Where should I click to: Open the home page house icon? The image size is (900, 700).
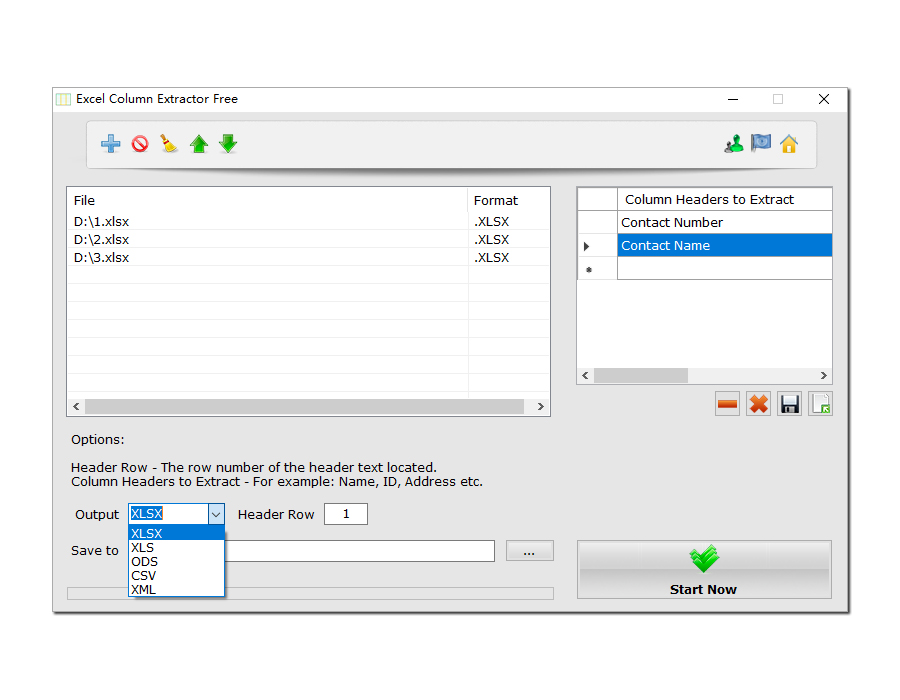click(789, 143)
